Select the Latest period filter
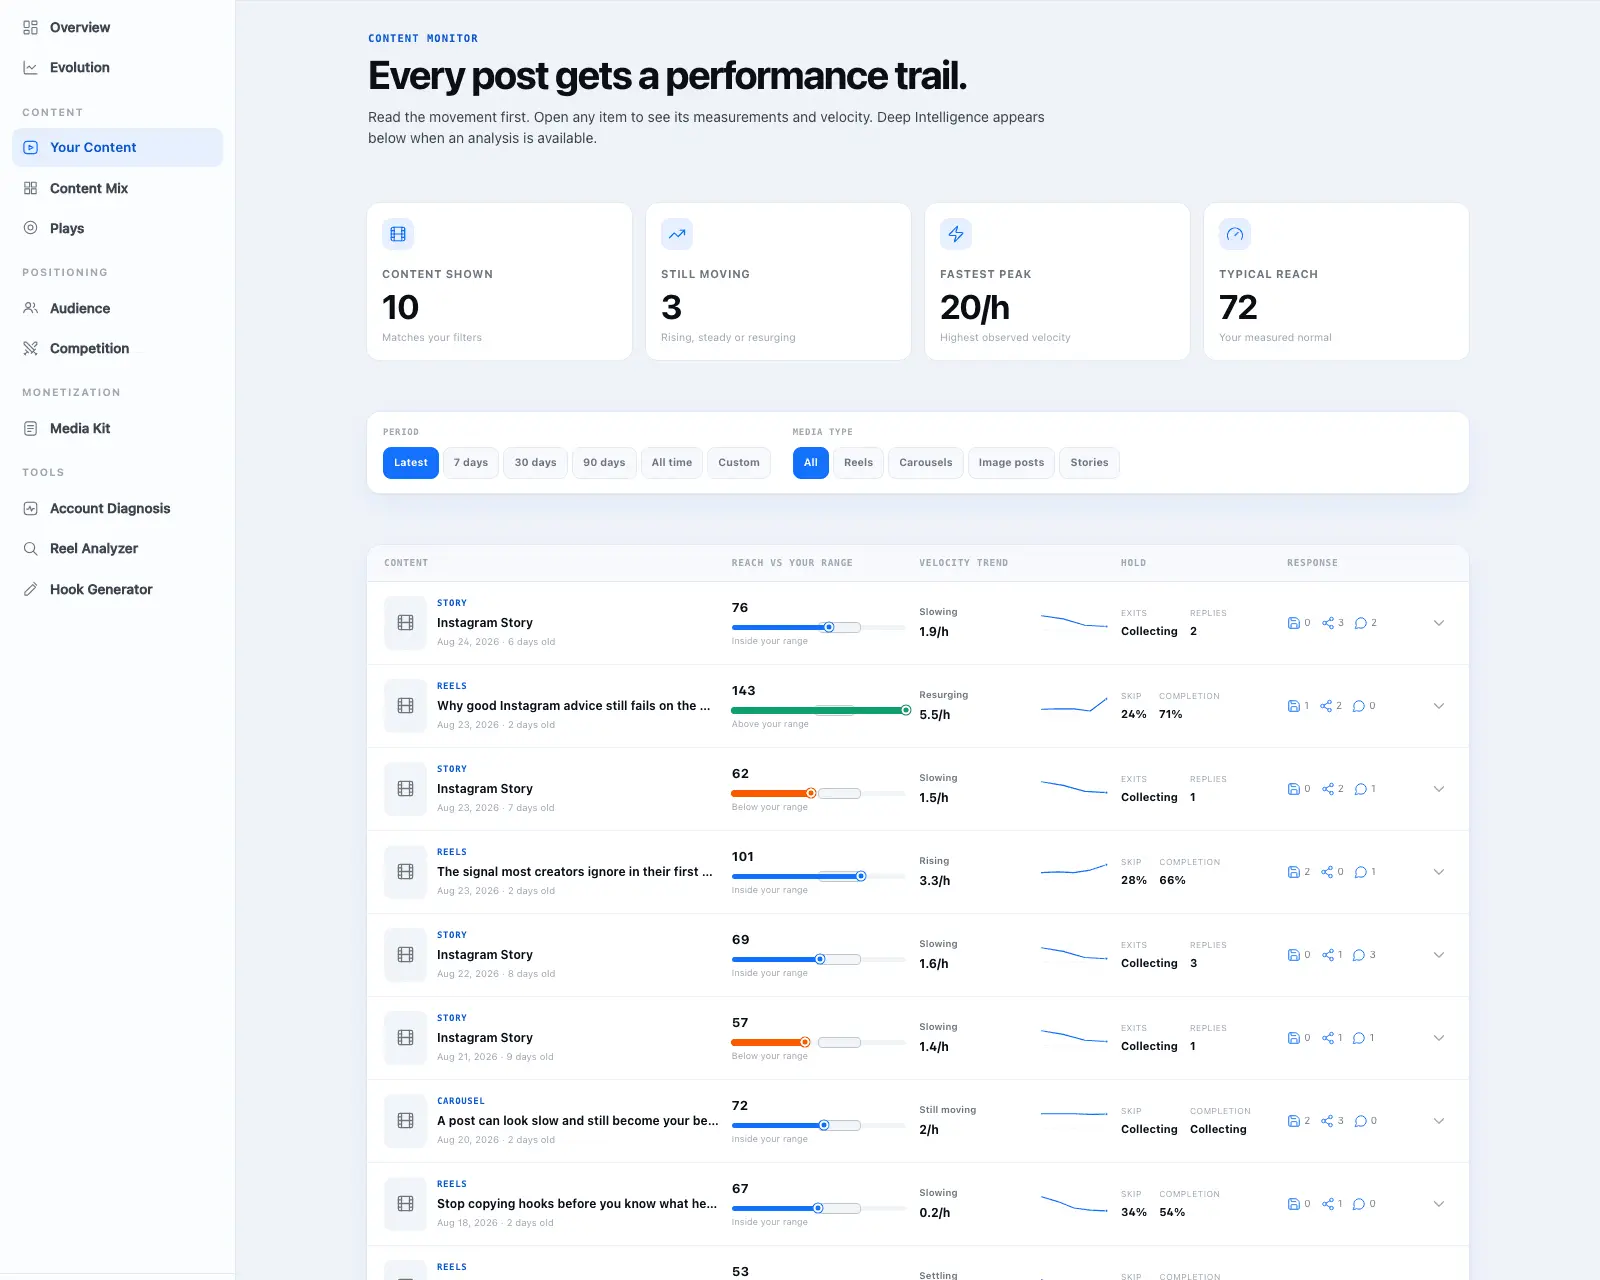 click(411, 463)
